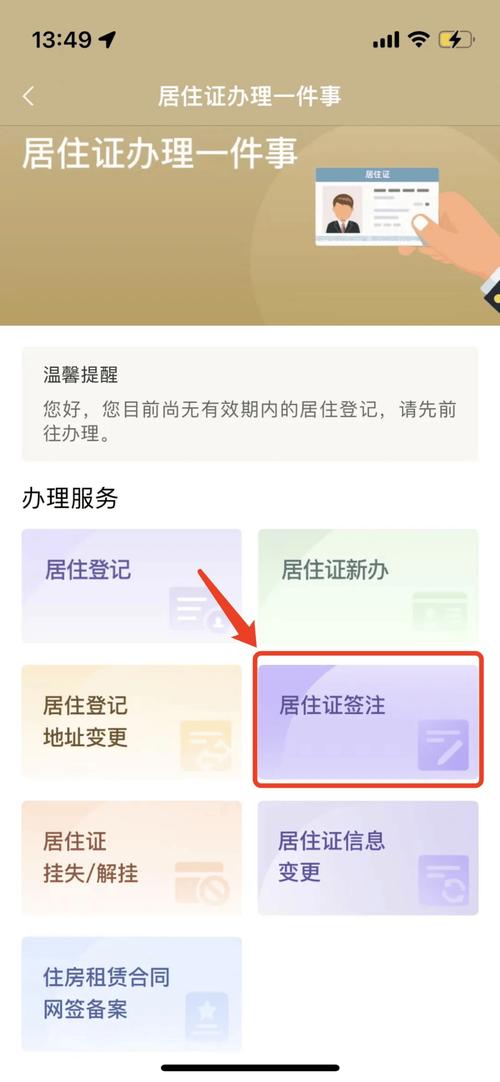Click the refresh icon on 居住证信息变更
The width and height of the screenshot is (500, 1082).
(443, 881)
